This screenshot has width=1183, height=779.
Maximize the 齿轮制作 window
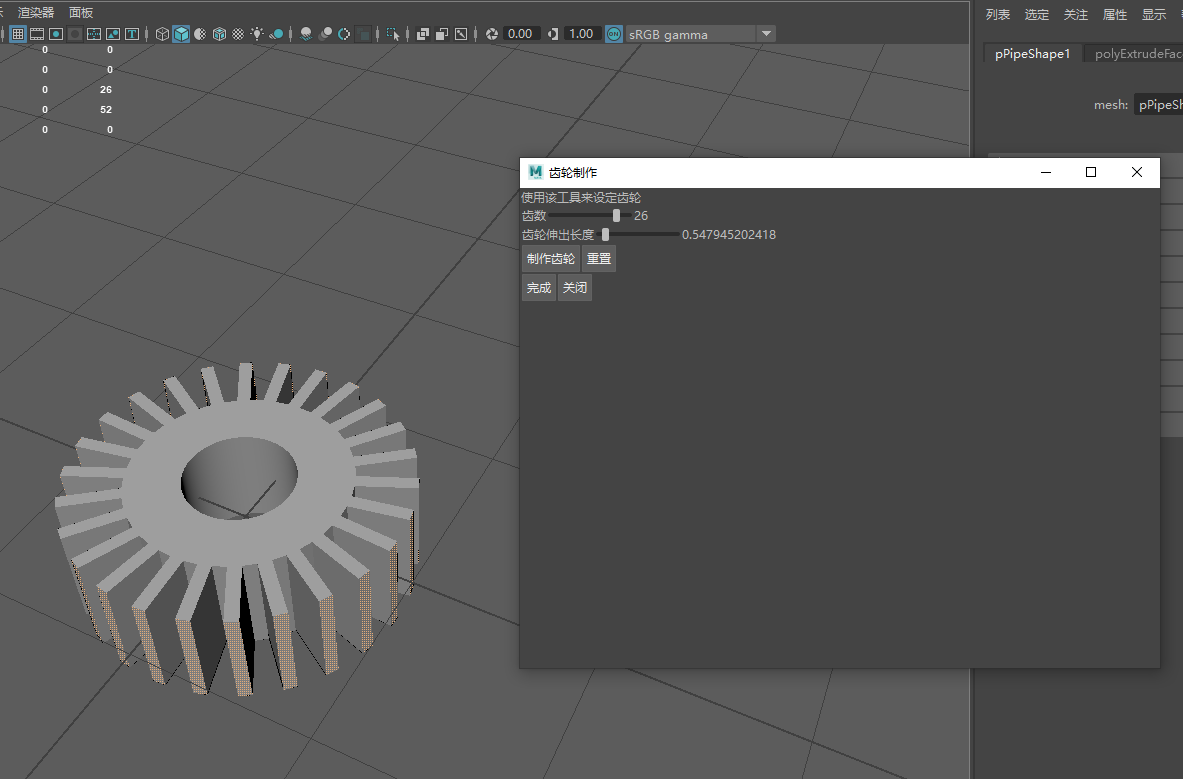1090,172
